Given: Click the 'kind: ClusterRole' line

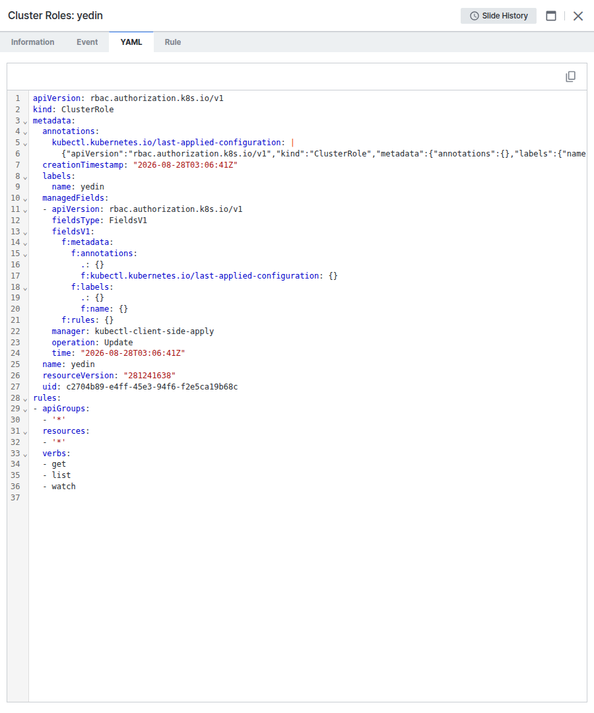Looking at the screenshot, I should [x=73, y=109].
